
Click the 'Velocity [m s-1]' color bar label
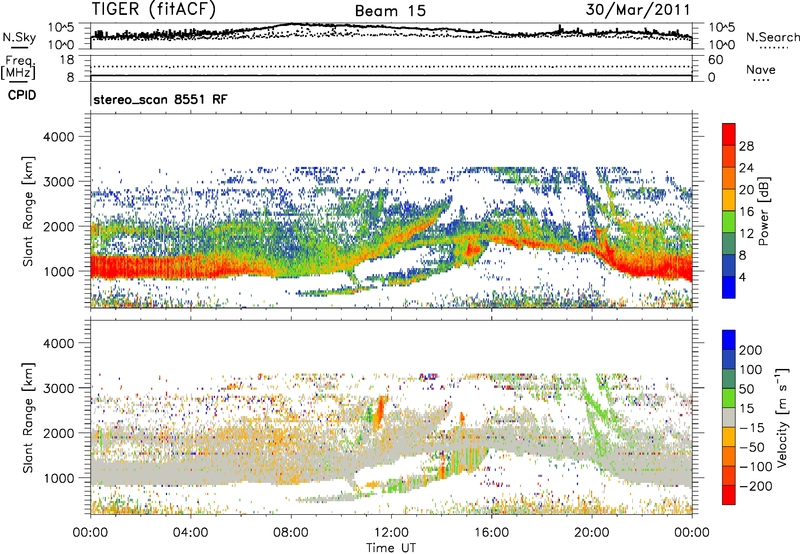pyautogui.click(x=782, y=417)
